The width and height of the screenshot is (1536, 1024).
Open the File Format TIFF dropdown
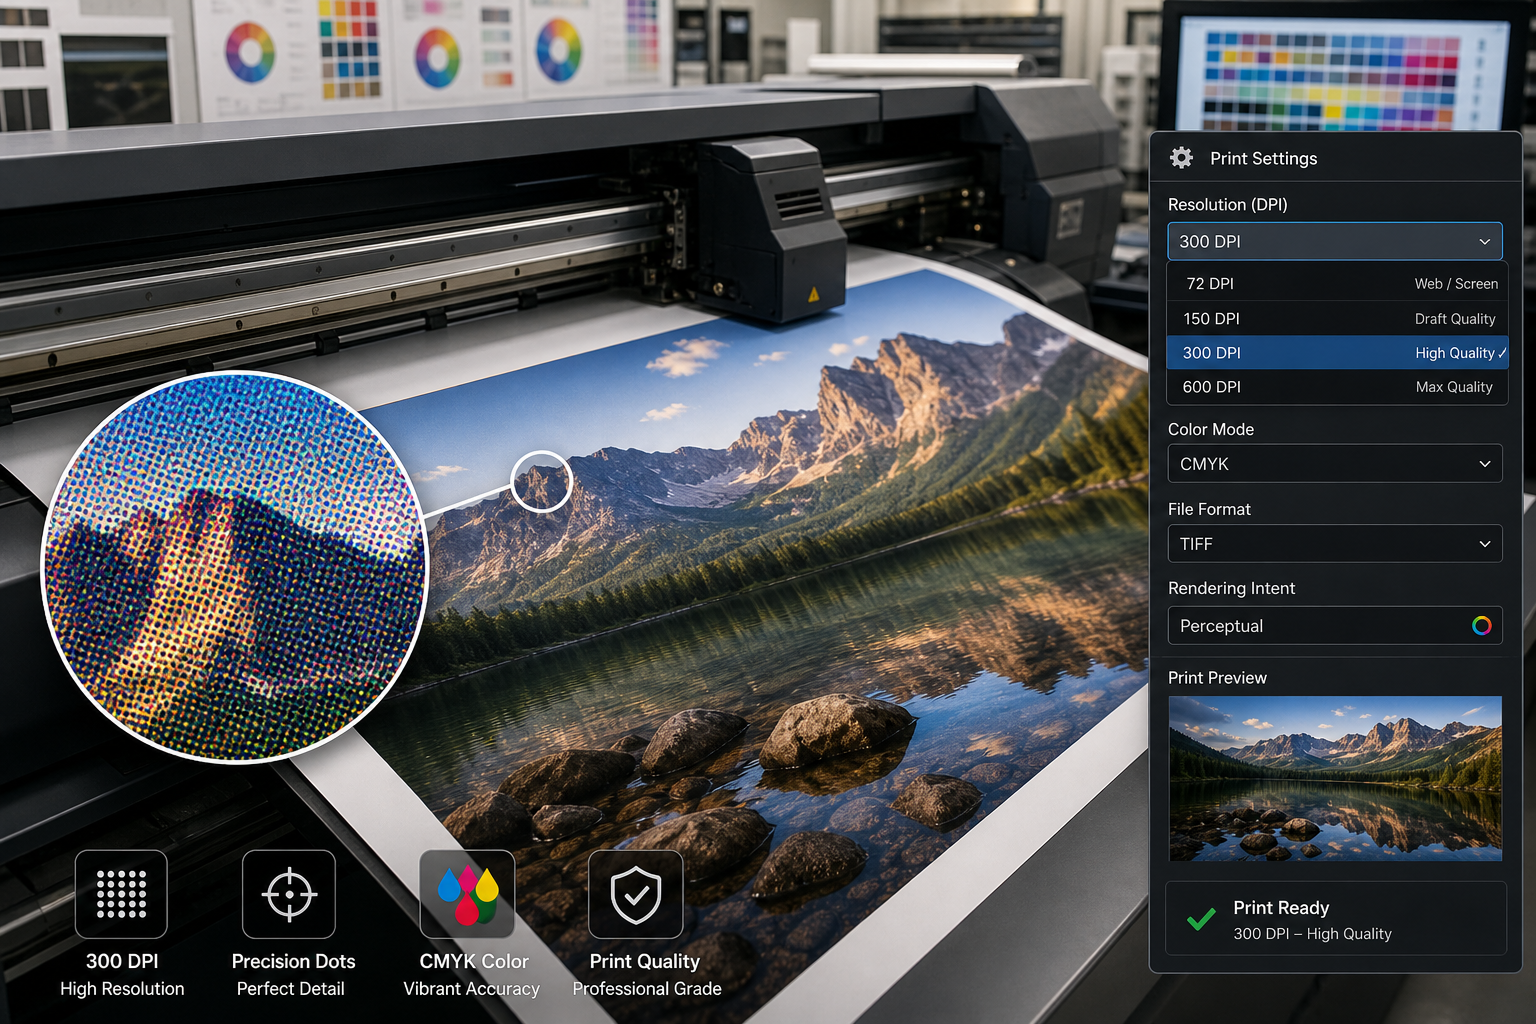point(1334,544)
